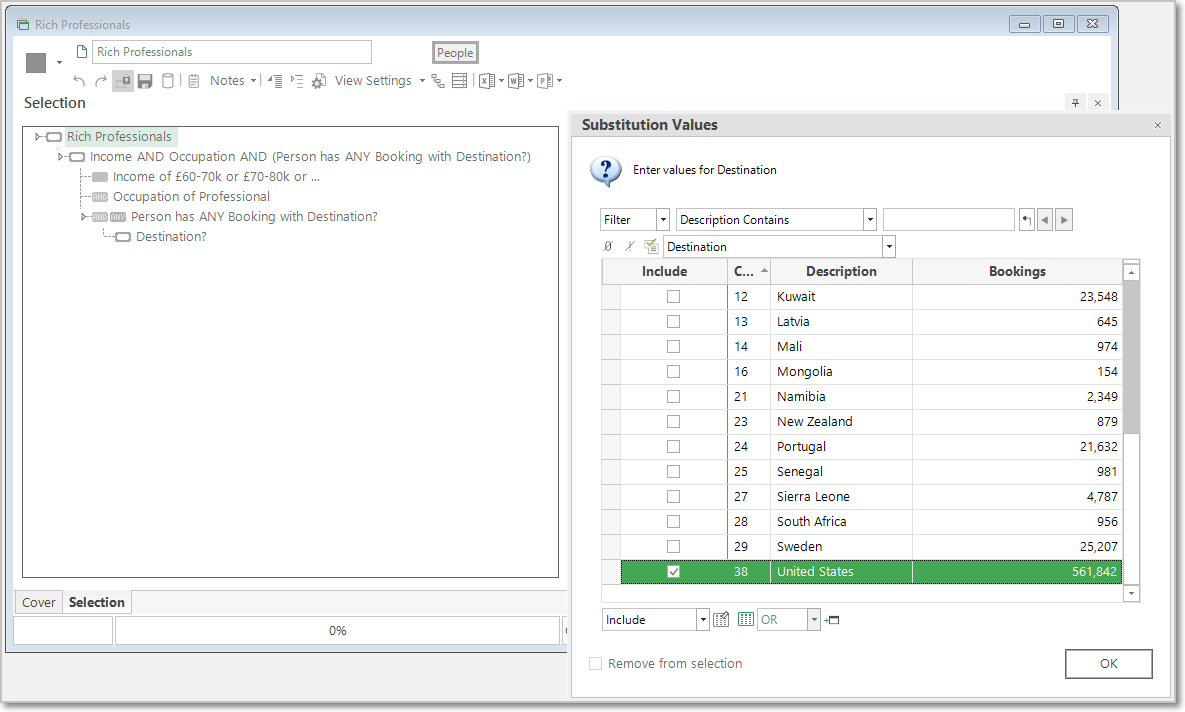Switch to the Selection tab

[97, 602]
